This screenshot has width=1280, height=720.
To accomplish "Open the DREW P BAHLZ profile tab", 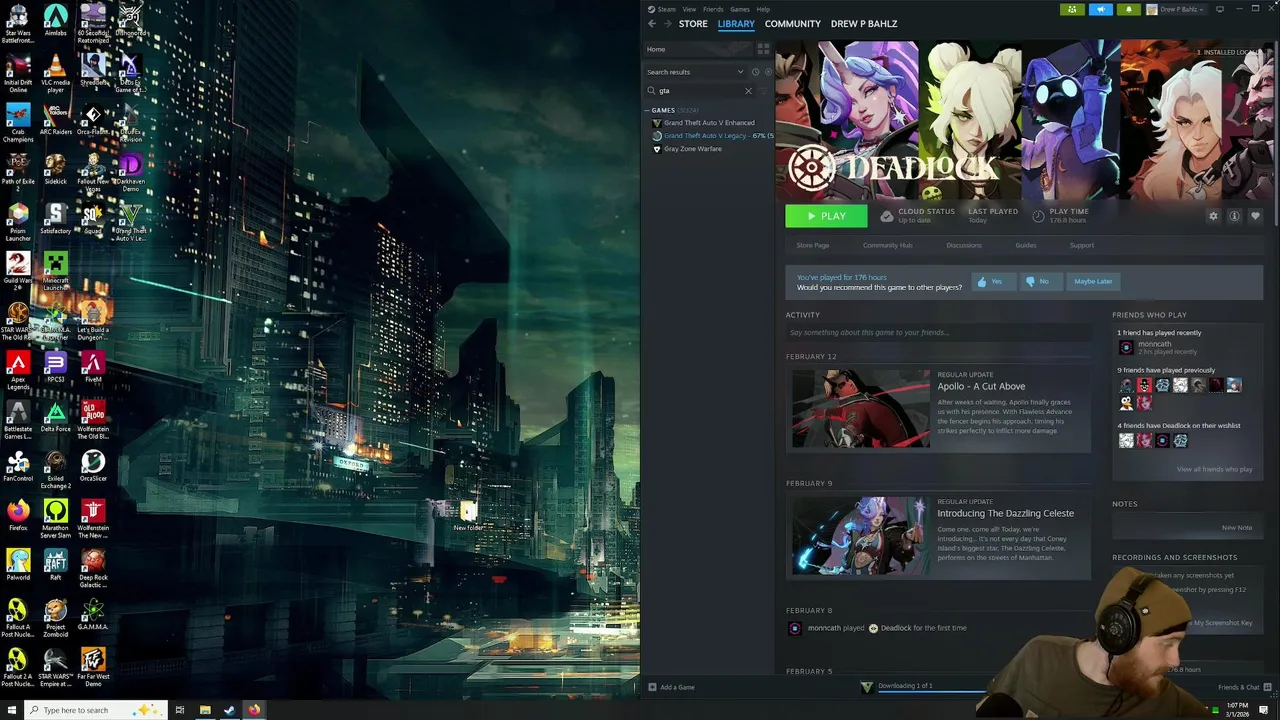I will (864, 24).
